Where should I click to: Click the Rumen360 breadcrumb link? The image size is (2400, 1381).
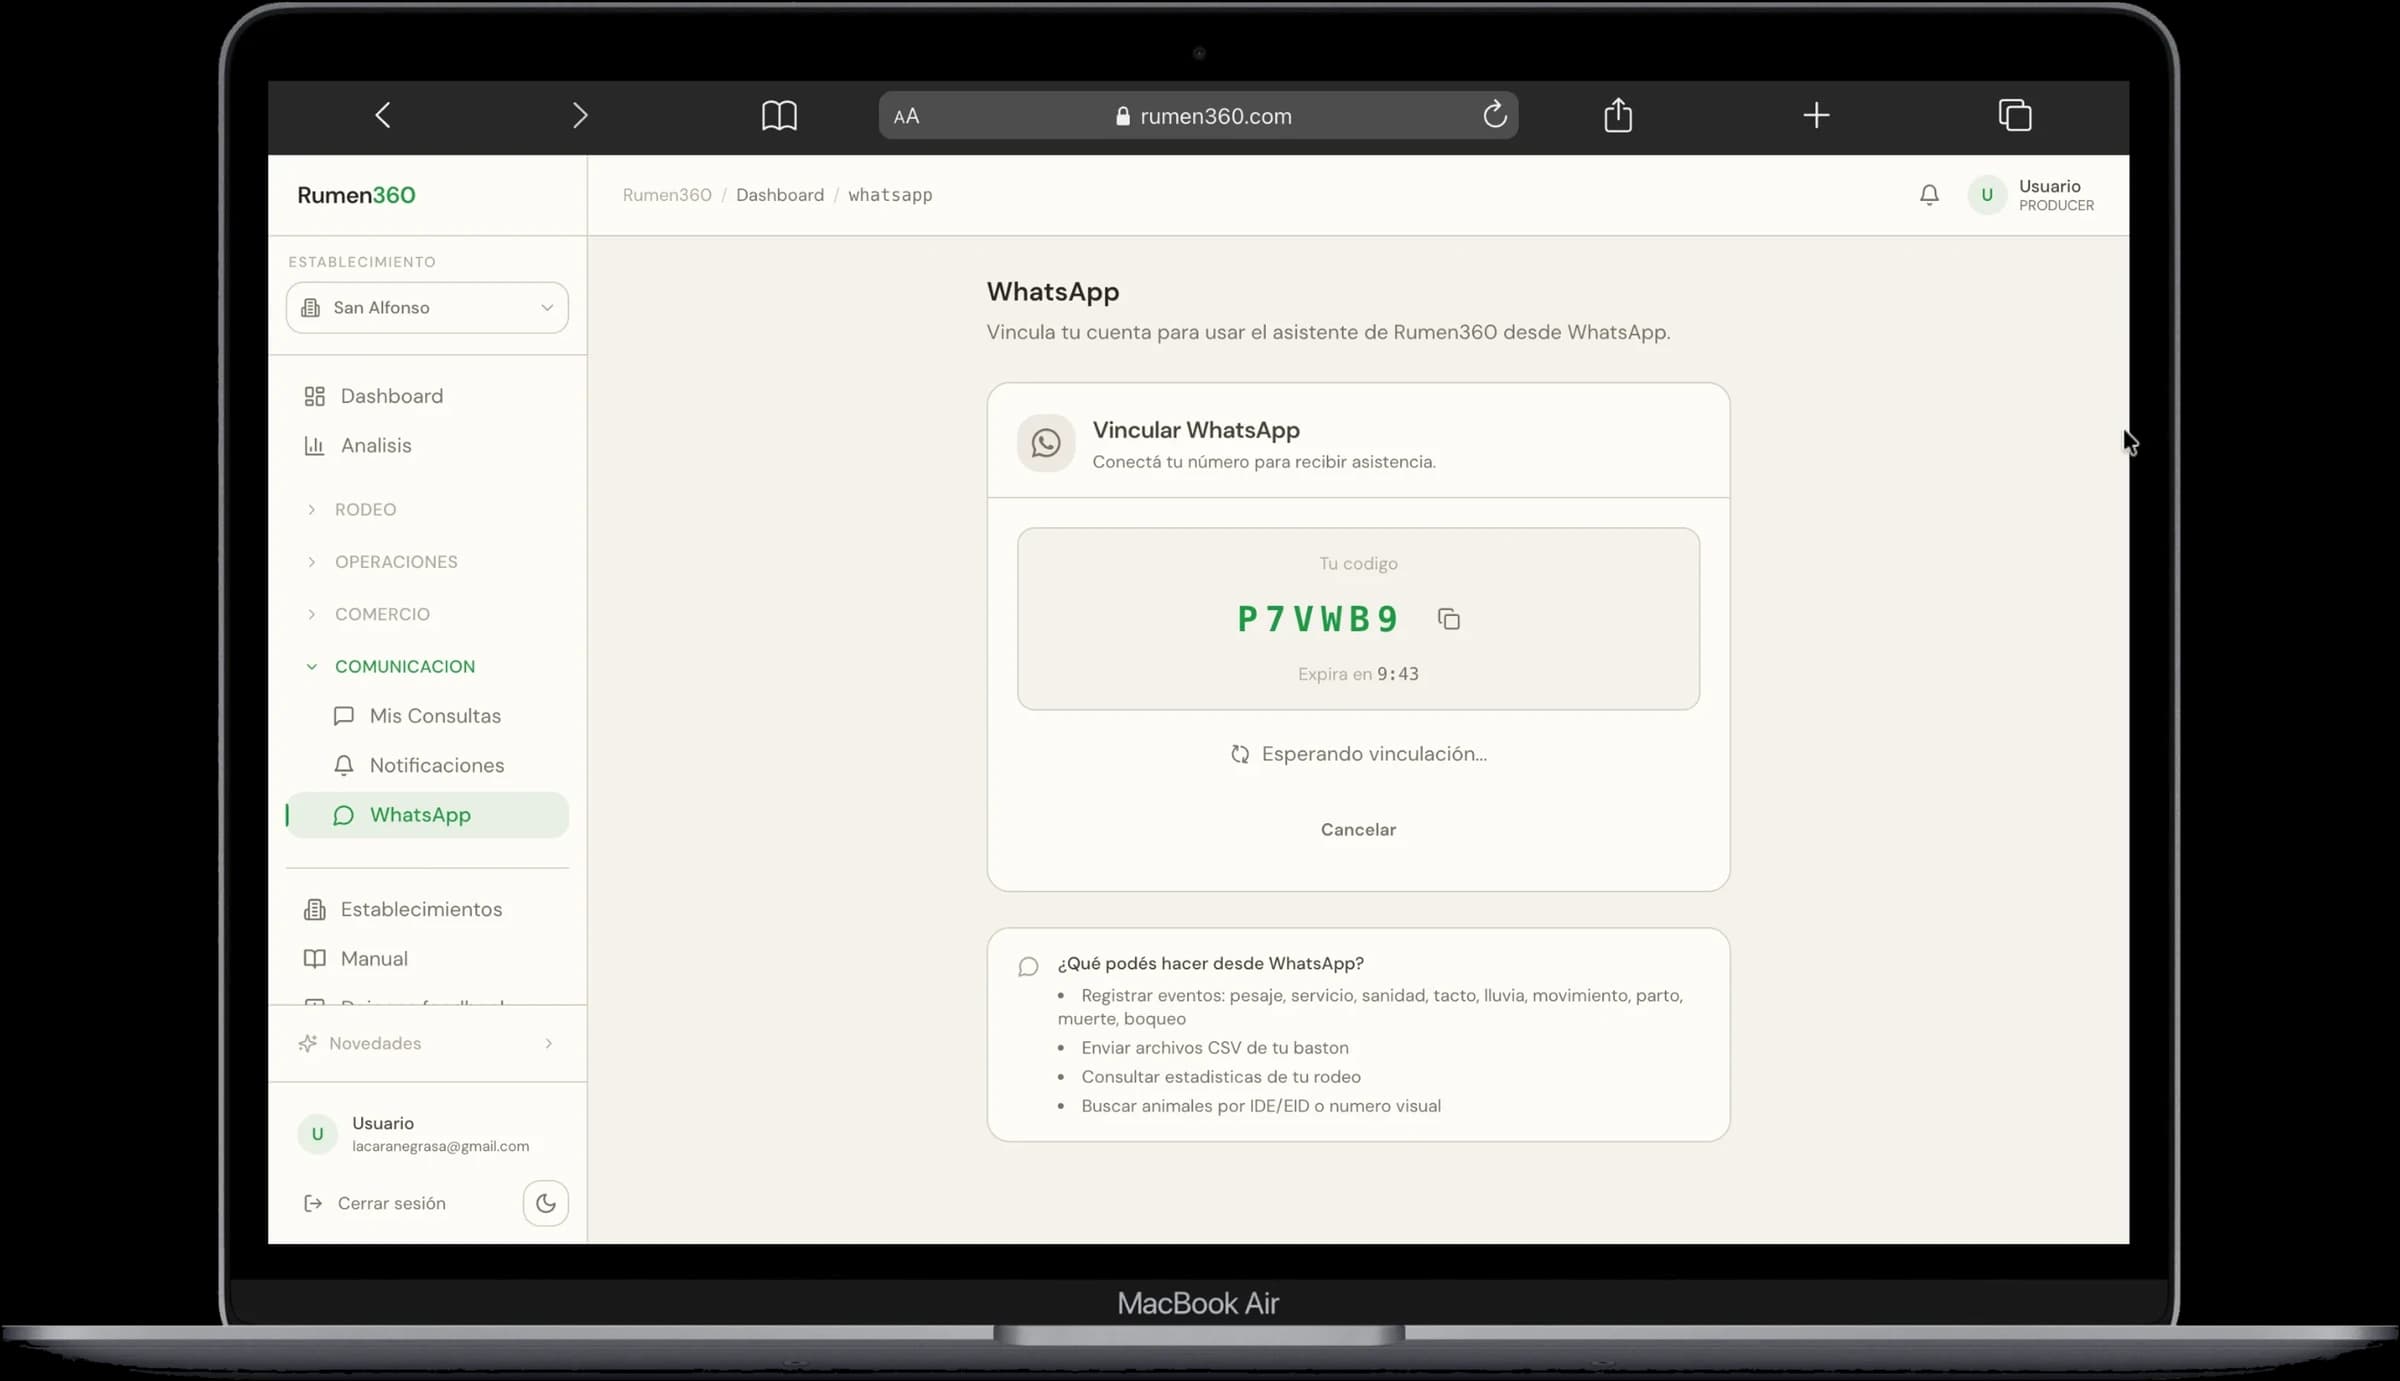point(667,195)
